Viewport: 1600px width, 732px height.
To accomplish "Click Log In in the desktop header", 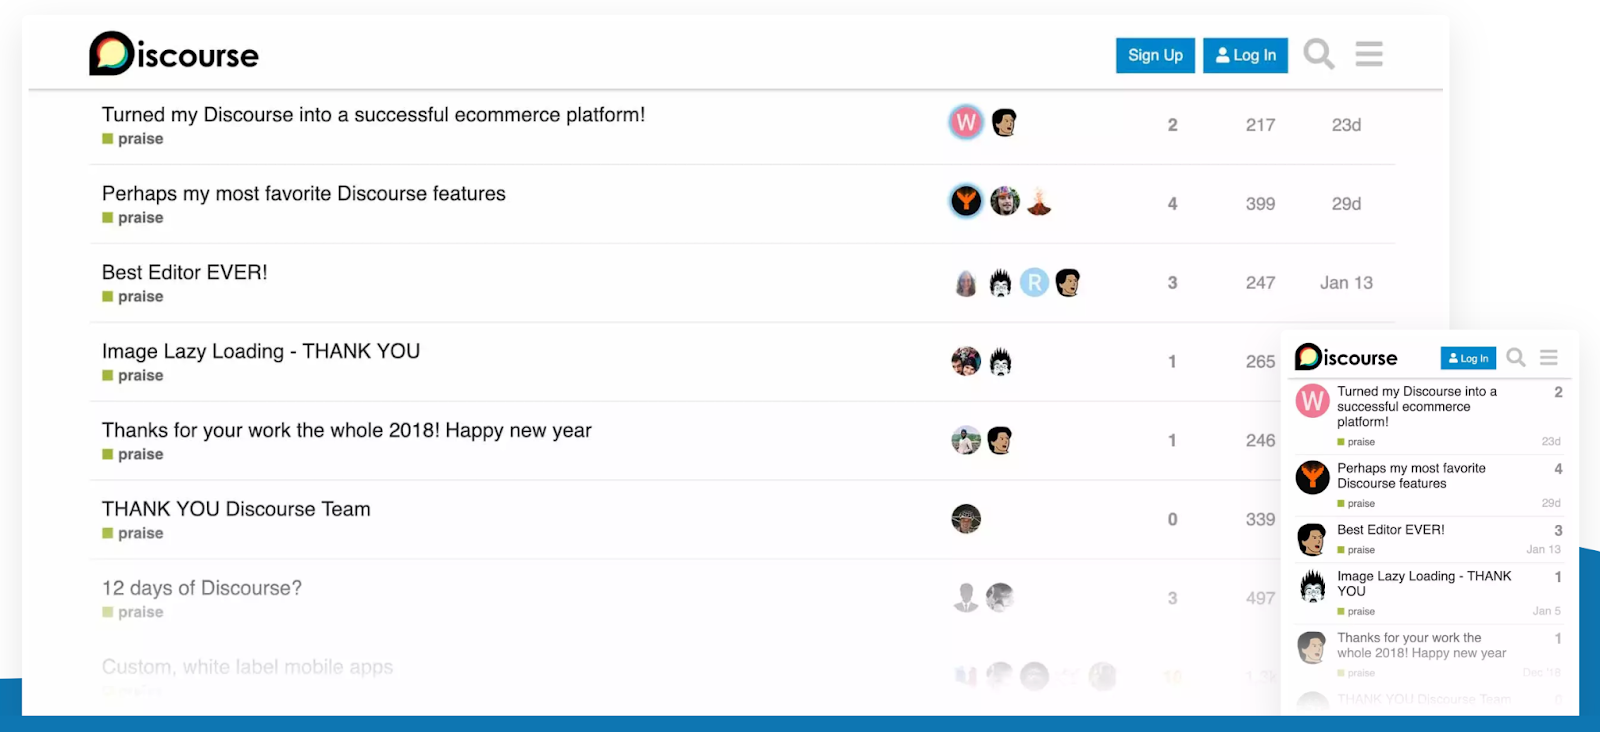I will point(1245,56).
